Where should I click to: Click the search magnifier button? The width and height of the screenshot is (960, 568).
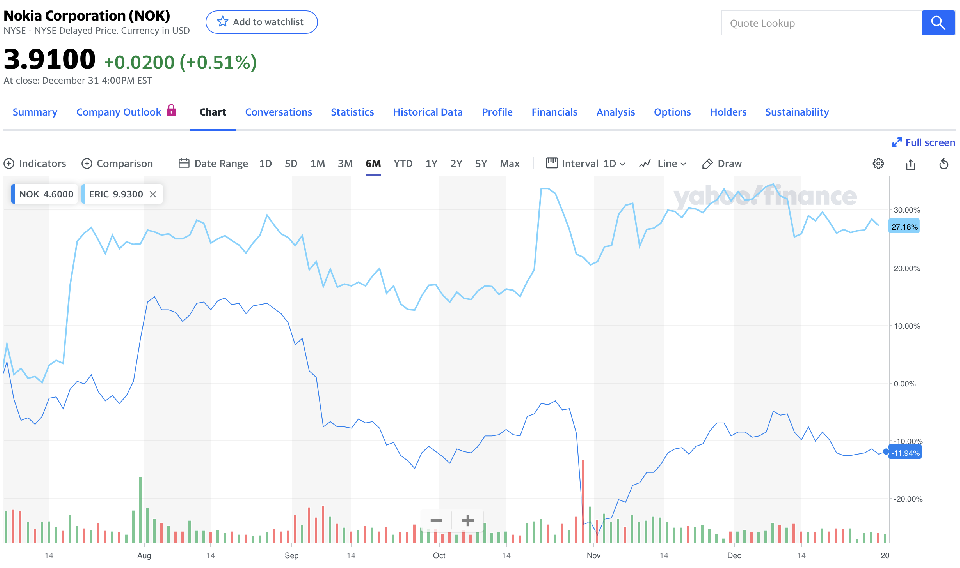937,23
